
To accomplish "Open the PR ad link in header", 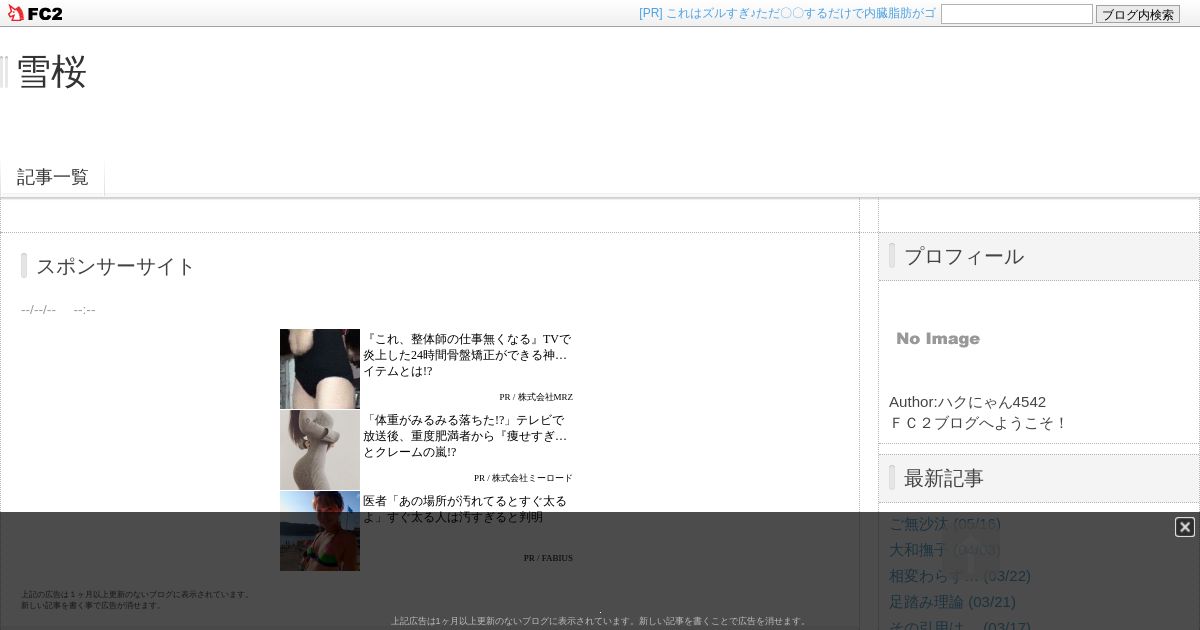I will tap(787, 13).
